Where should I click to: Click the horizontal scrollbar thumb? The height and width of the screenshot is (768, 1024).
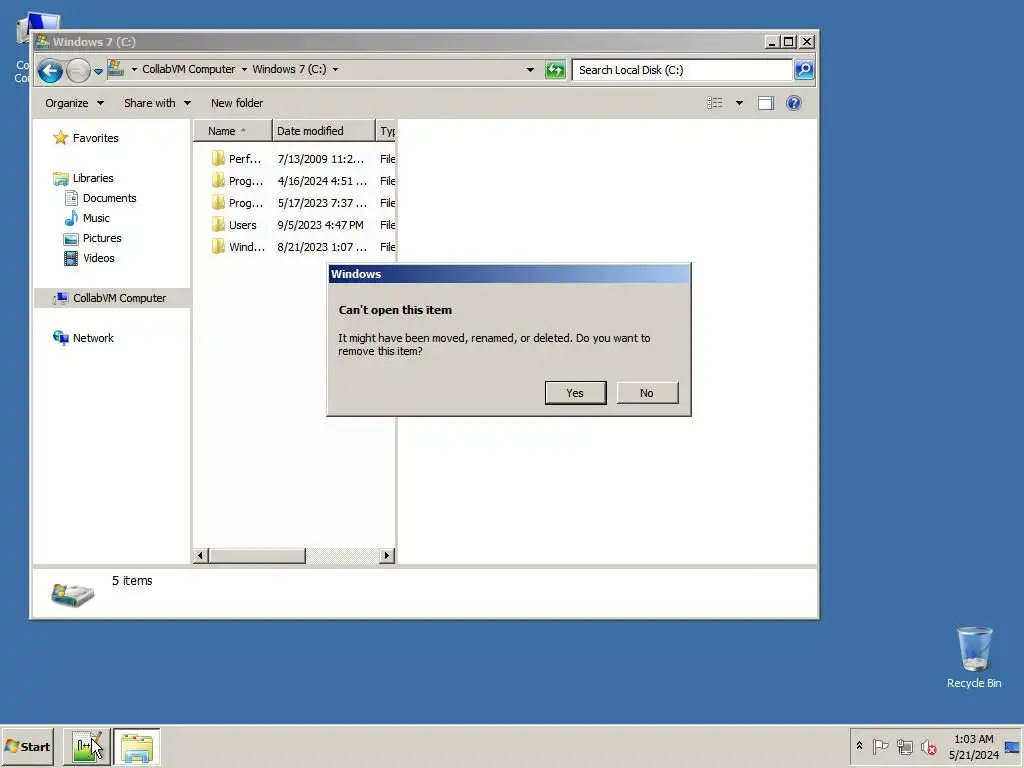pos(257,556)
